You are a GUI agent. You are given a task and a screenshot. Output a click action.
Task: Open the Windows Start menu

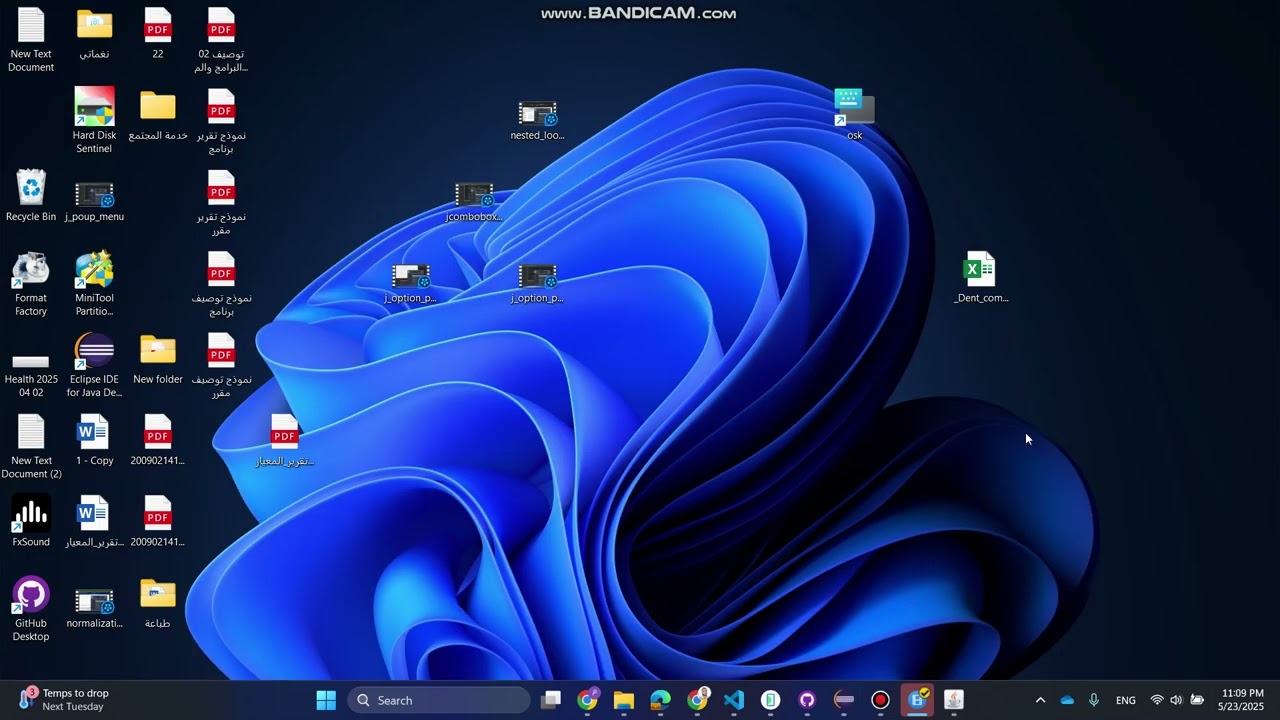click(x=326, y=700)
